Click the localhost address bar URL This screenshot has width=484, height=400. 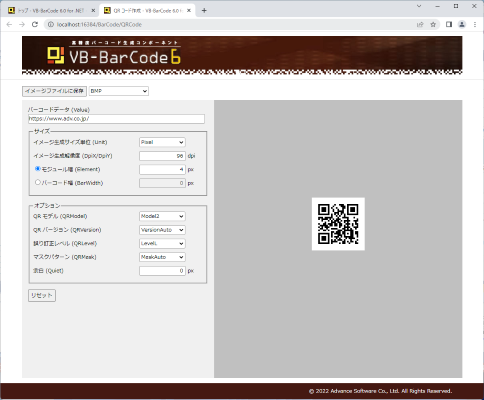point(99,24)
